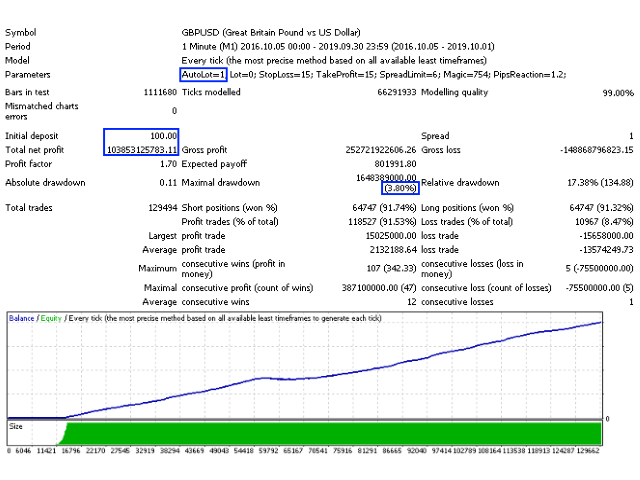The height and width of the screenshot is (480, 640).
Task: Click the consecutive wins value 107 (342.33)
Action: point(391,269)
